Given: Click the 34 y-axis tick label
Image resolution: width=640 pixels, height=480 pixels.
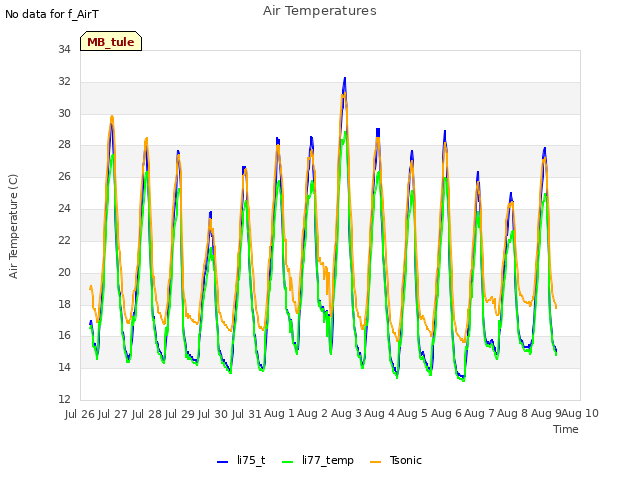Looking at the screenshot, I should [x=64, y=50].
